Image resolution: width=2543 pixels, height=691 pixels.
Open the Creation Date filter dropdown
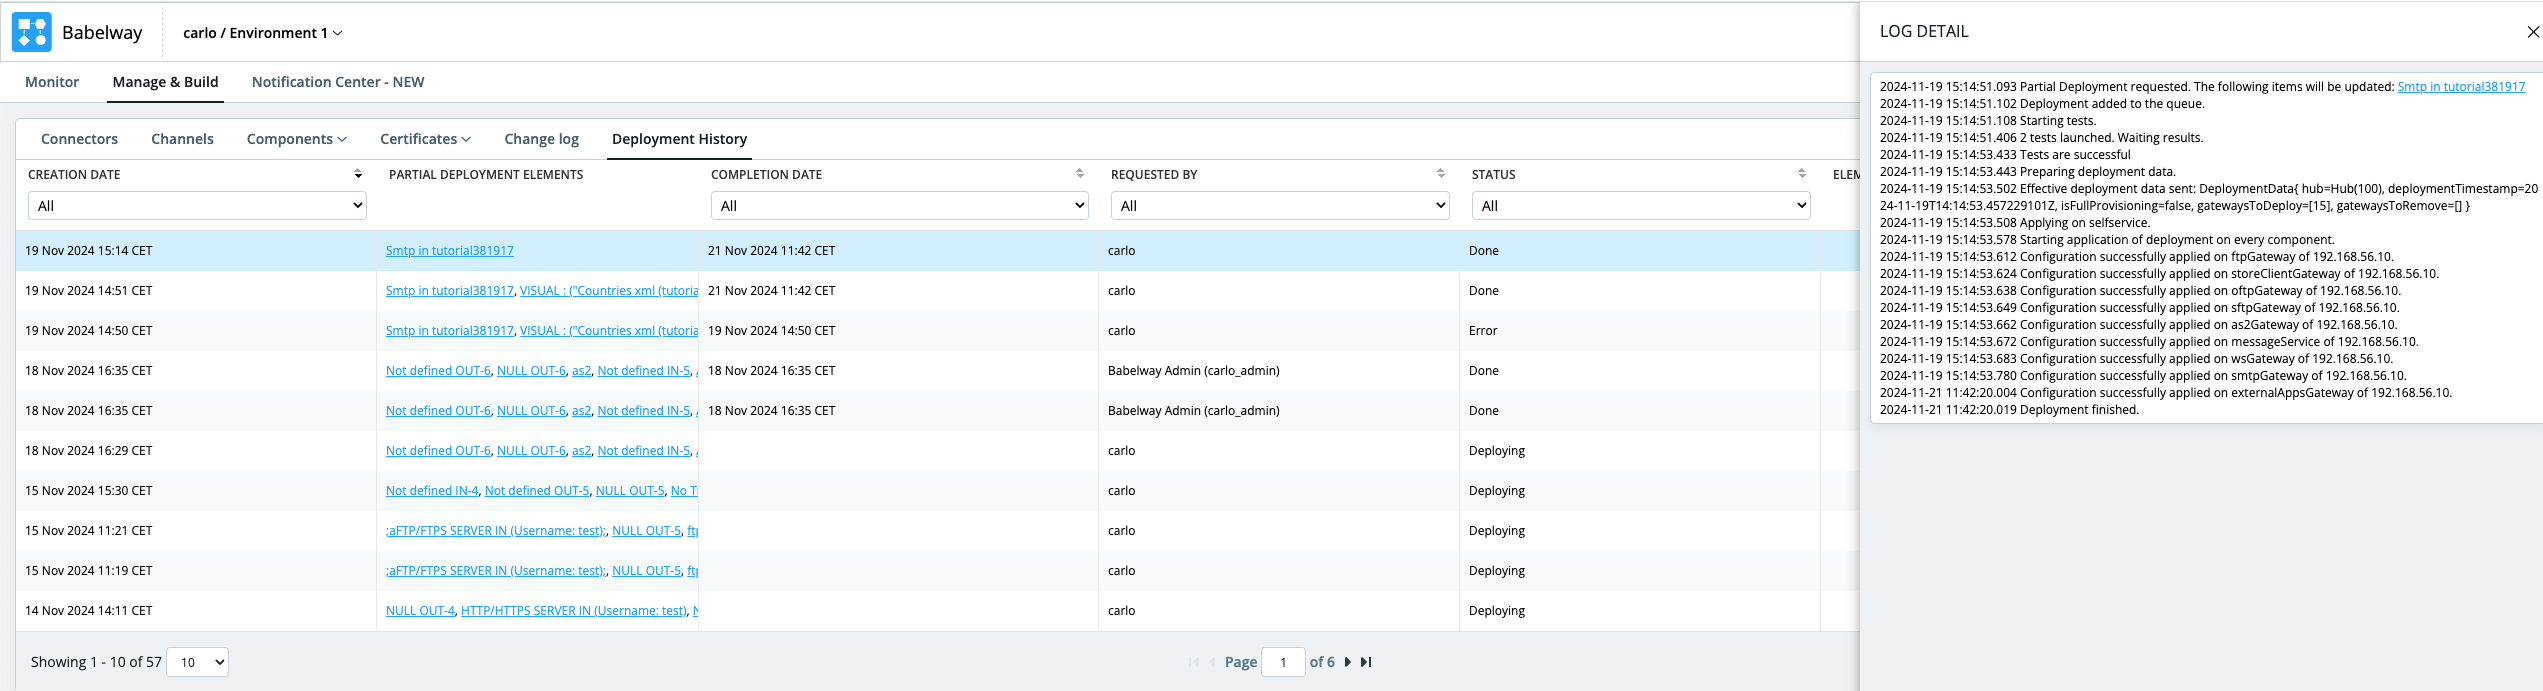[197, 206]
